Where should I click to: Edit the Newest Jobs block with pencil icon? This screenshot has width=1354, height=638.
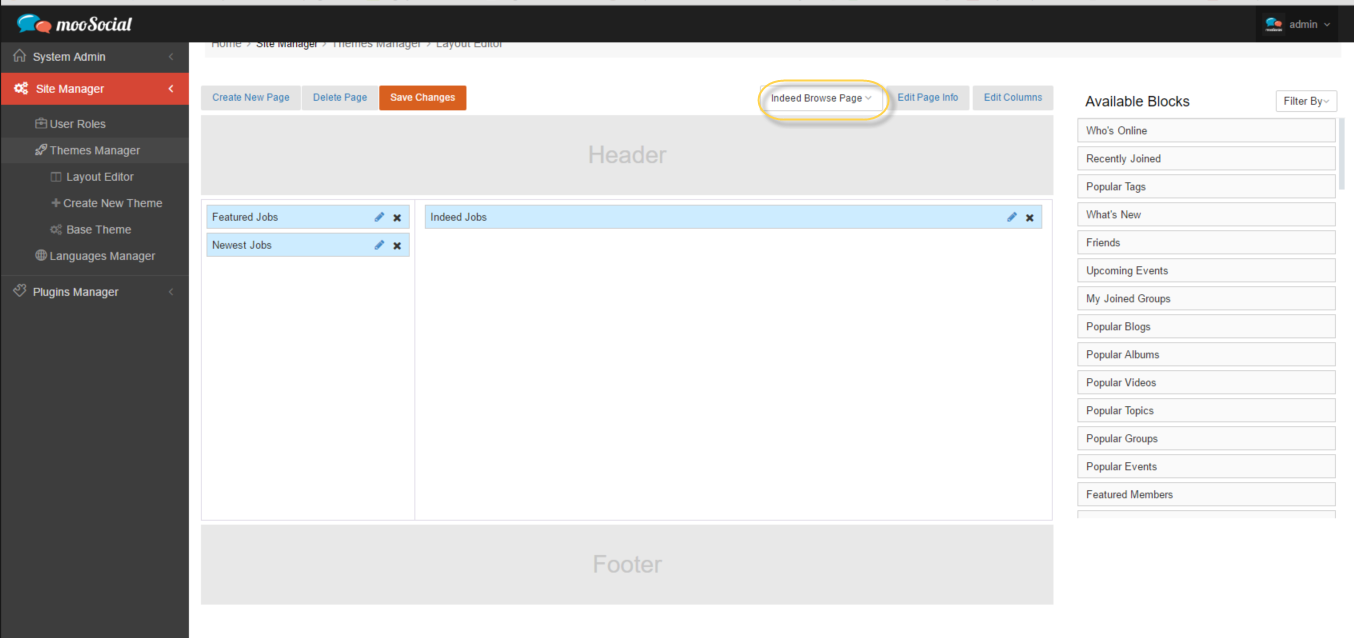pyautogui.click(x=379, y=245)
